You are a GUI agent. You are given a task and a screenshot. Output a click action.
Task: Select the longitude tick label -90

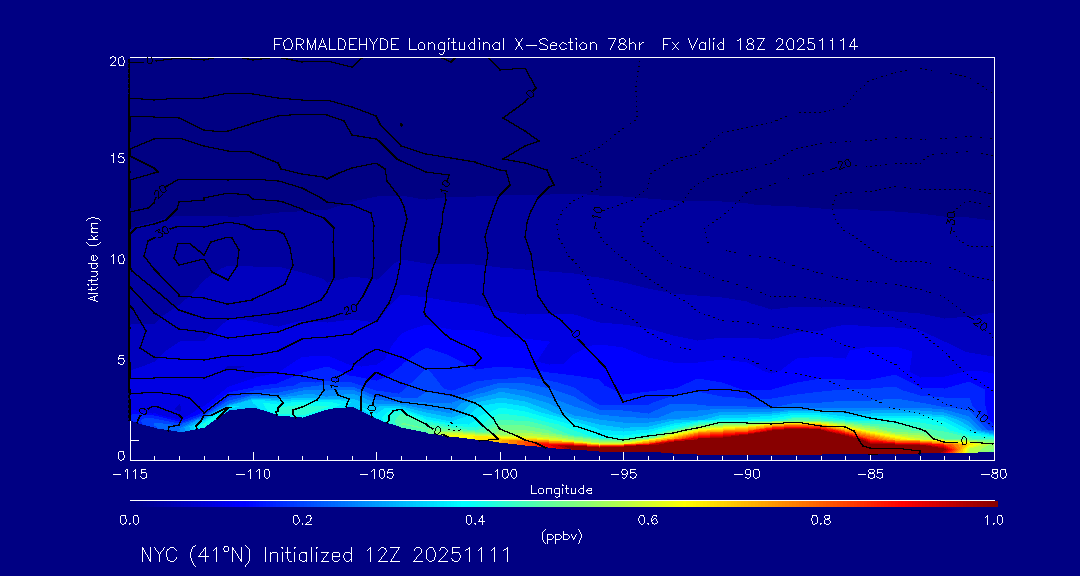[x=747, y=475]
